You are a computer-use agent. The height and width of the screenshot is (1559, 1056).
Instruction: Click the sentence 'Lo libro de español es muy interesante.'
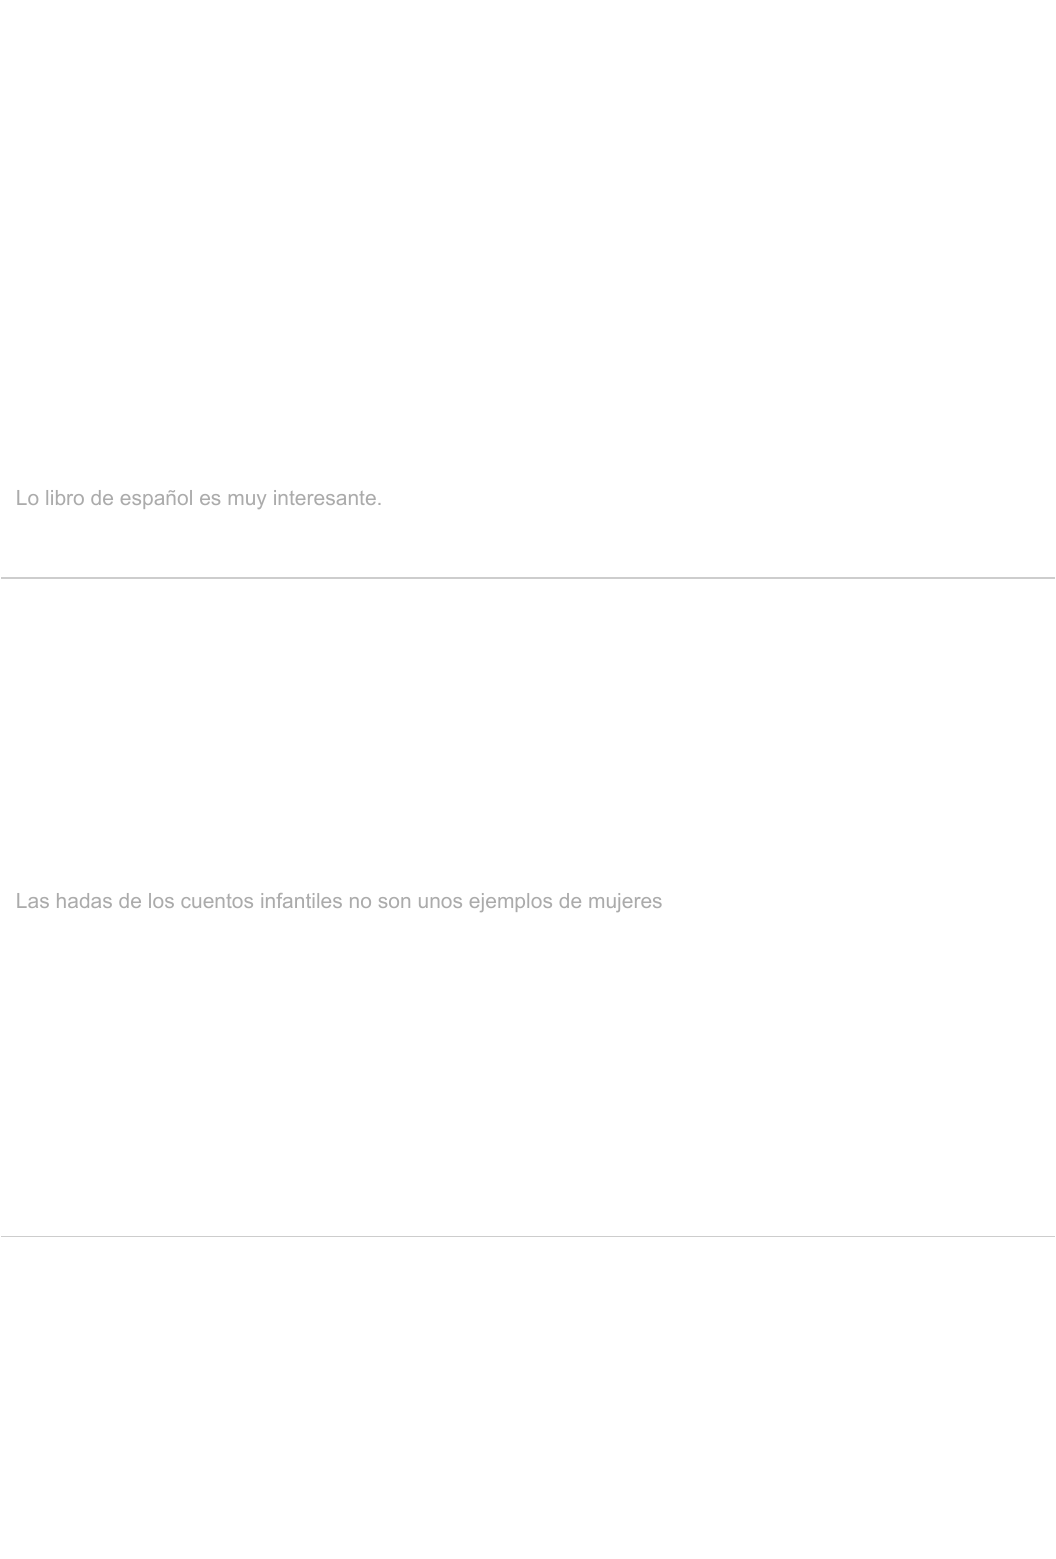tap(198, 498)
